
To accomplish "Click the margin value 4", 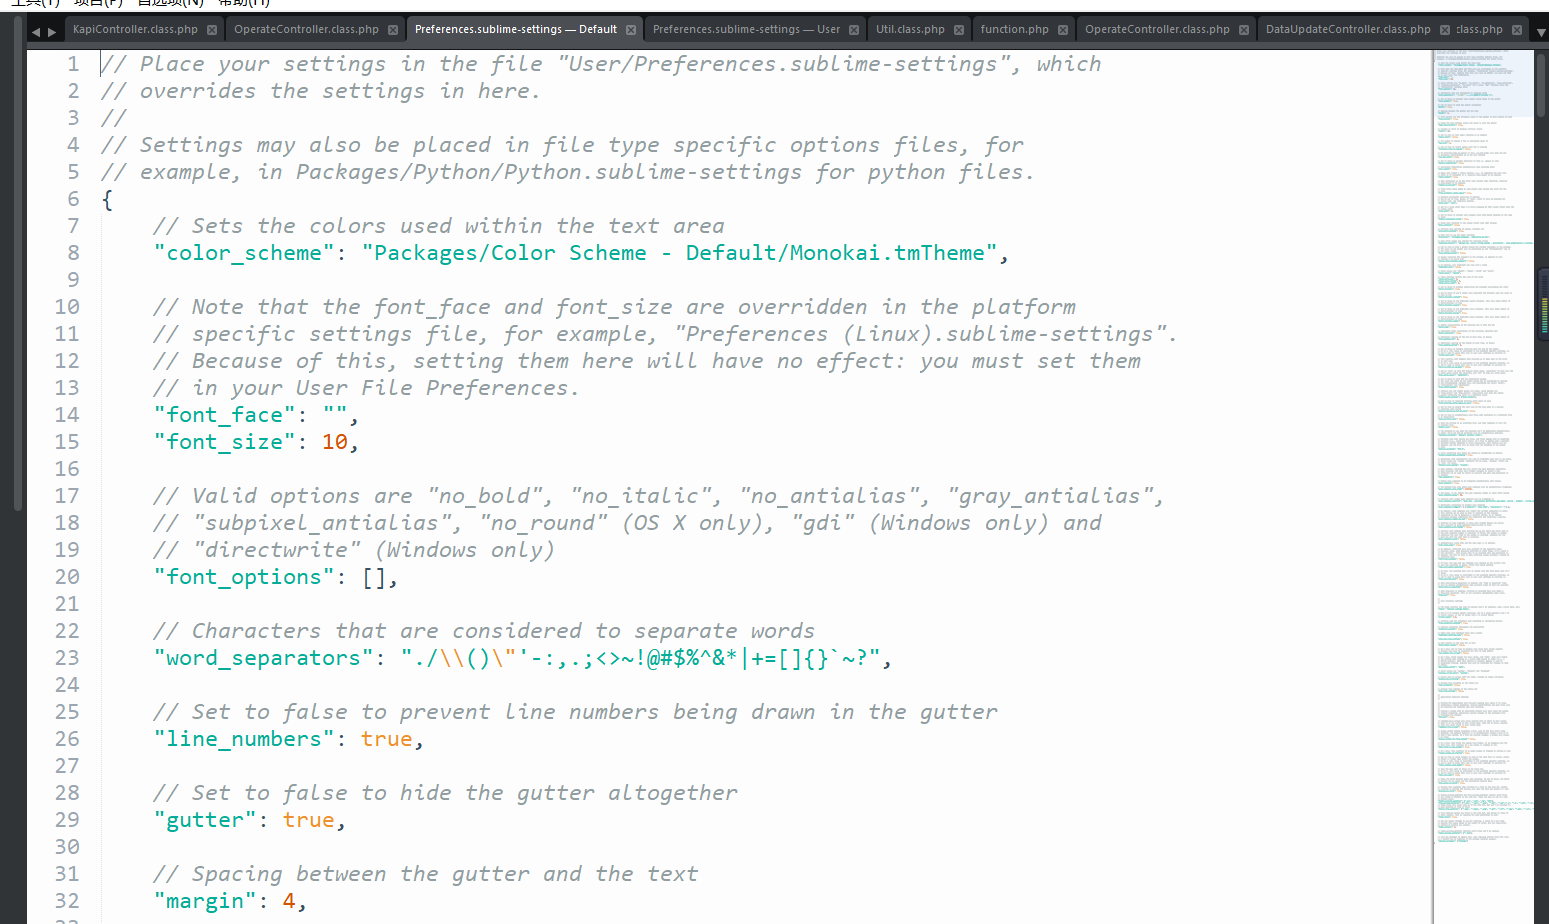I will point(289,901).
